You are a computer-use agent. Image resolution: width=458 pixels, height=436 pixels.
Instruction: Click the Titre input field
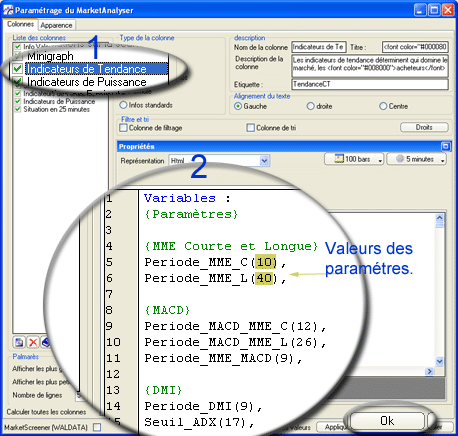[415, 47]
